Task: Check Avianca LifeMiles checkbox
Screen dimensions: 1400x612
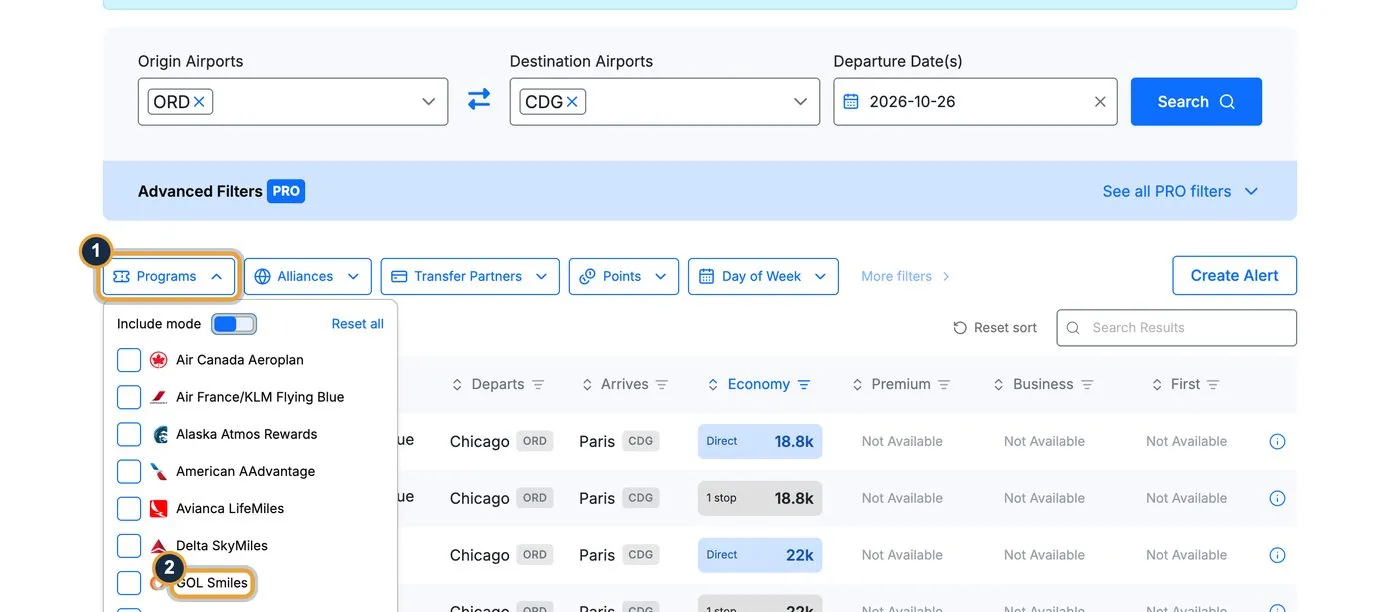Action: [129, 508]
